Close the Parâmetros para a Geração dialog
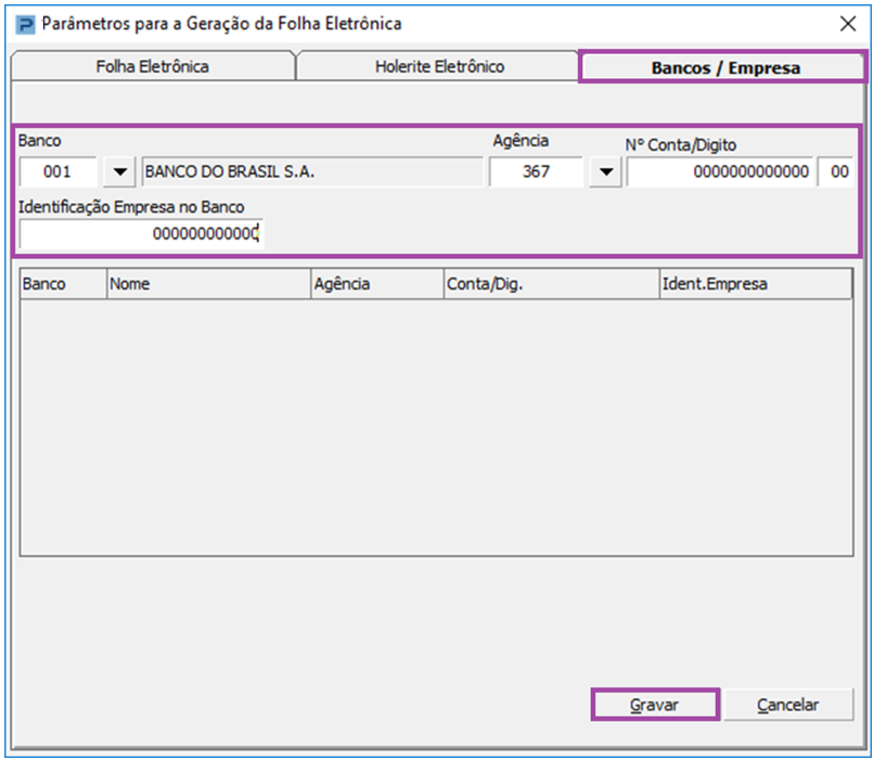The image size is (875, 763). pos(847,24)
